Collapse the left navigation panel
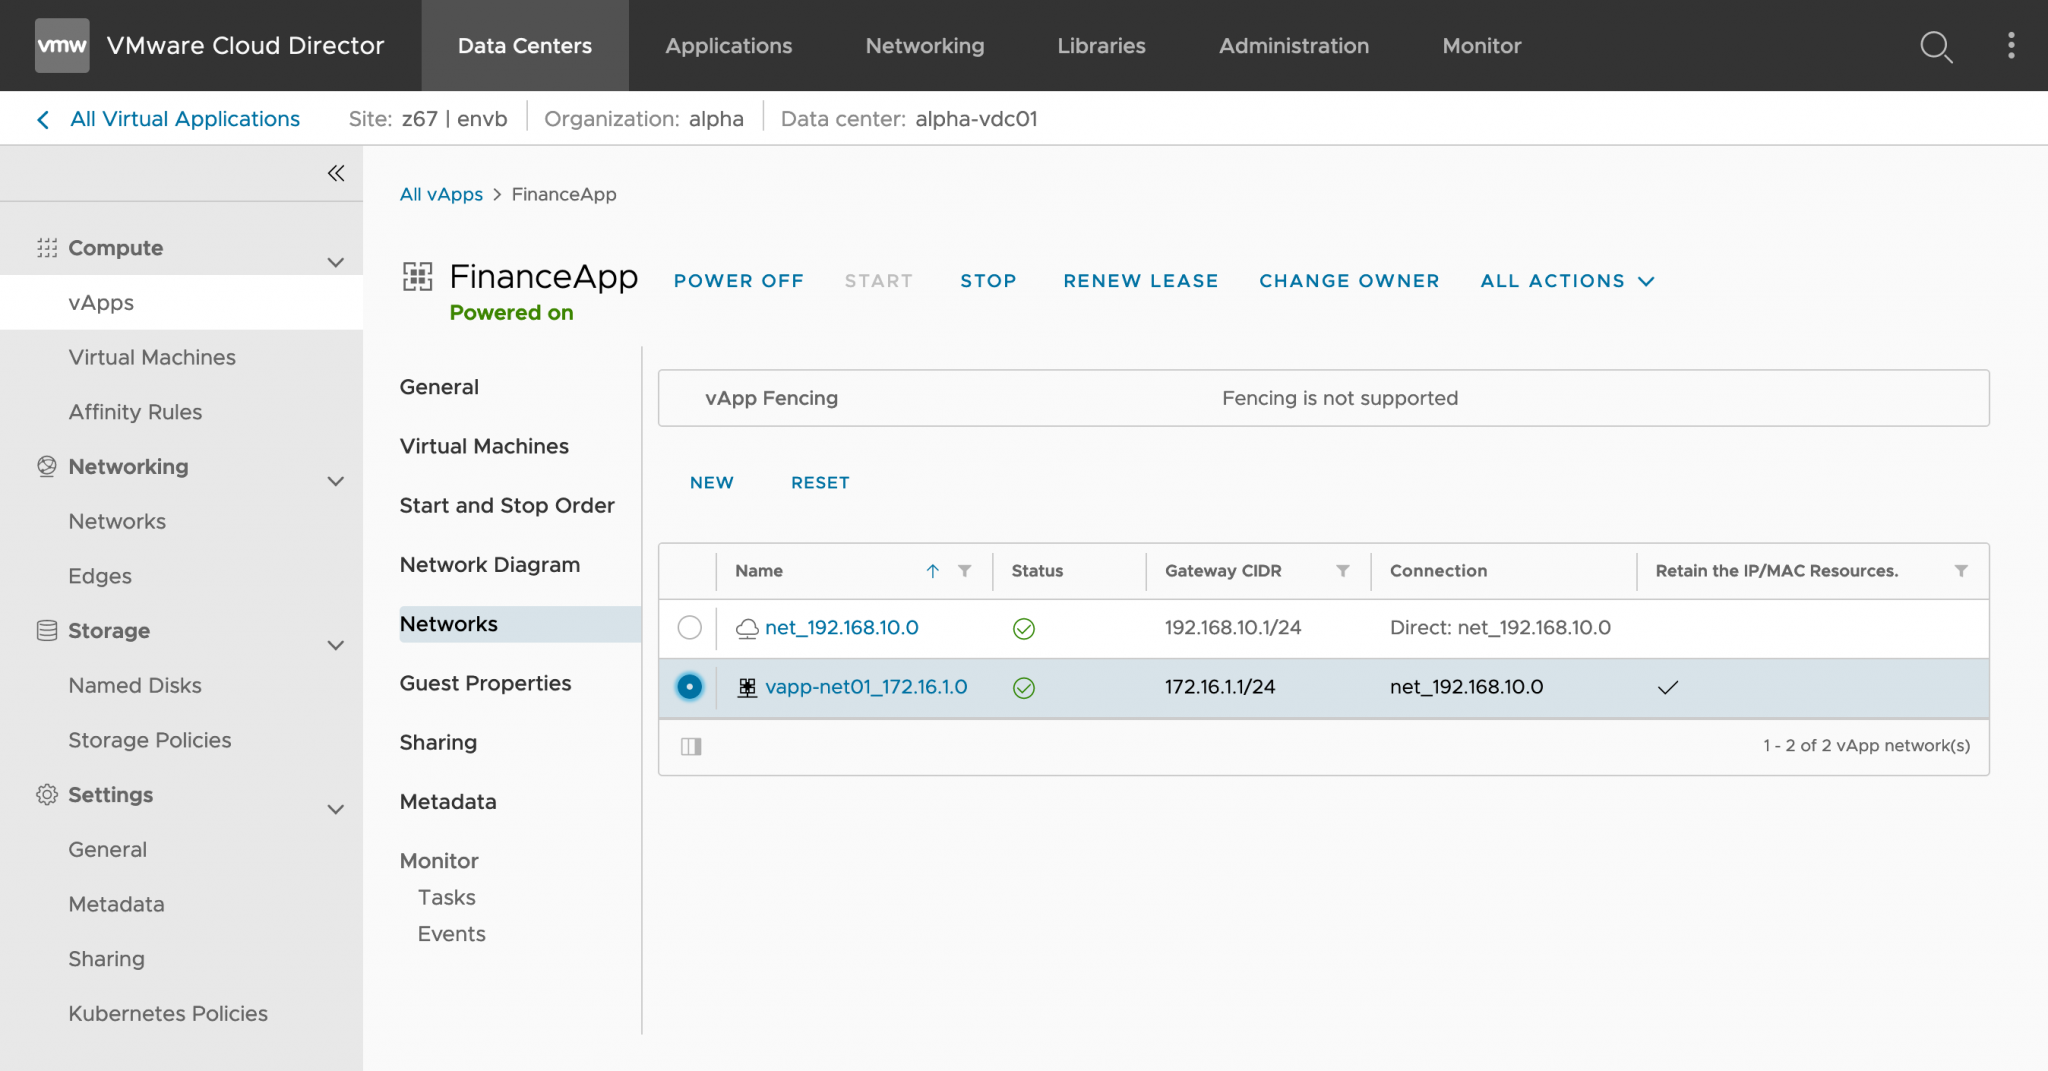This screenshot has height=1071, width=2048. (337, 172)
